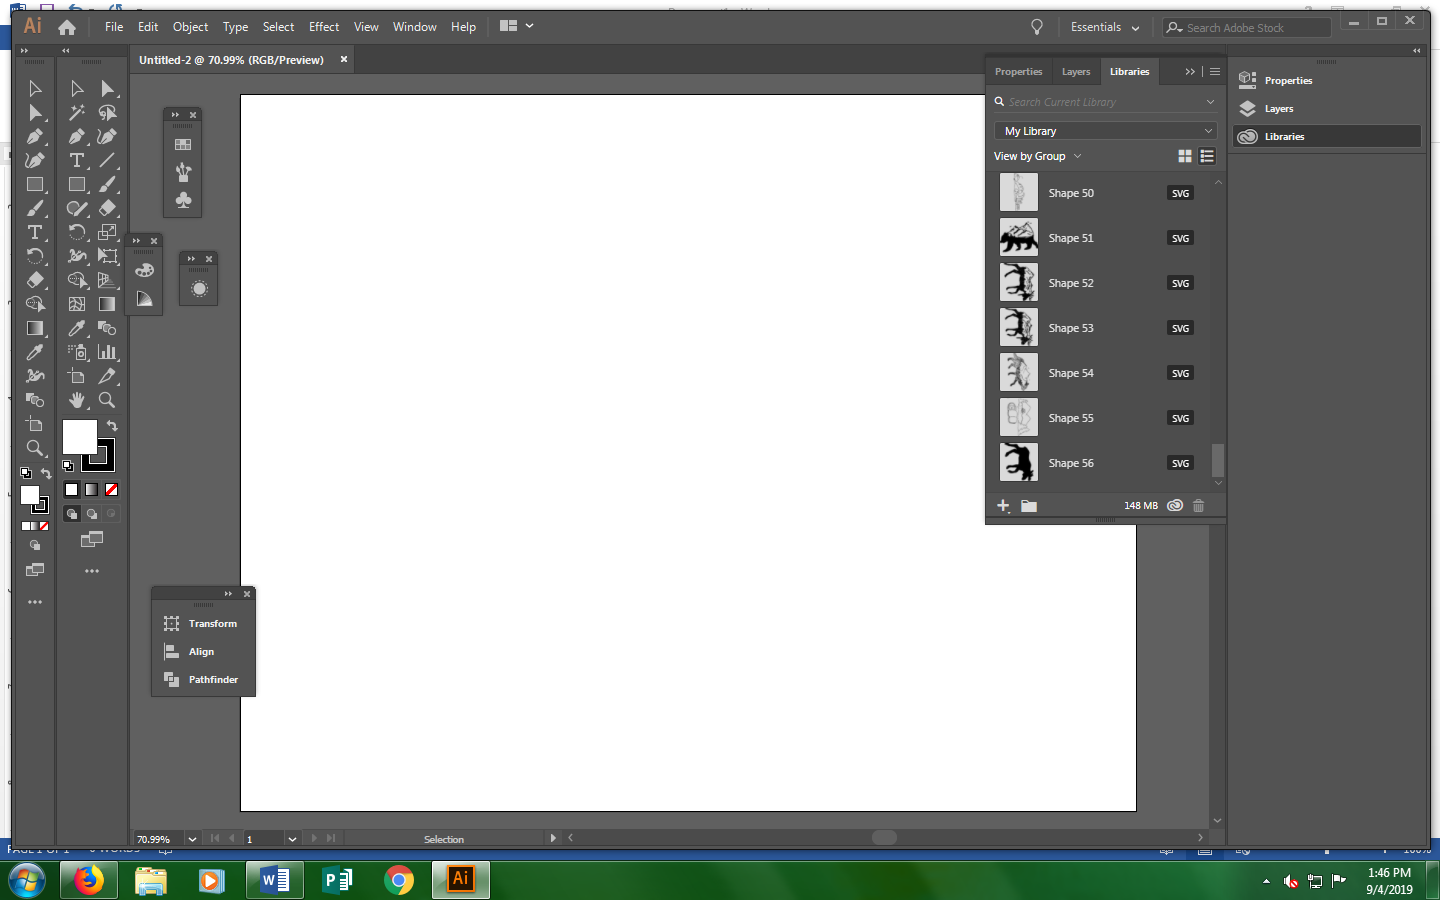Open the Window menu
The image size is (1440, 900).
414,27
